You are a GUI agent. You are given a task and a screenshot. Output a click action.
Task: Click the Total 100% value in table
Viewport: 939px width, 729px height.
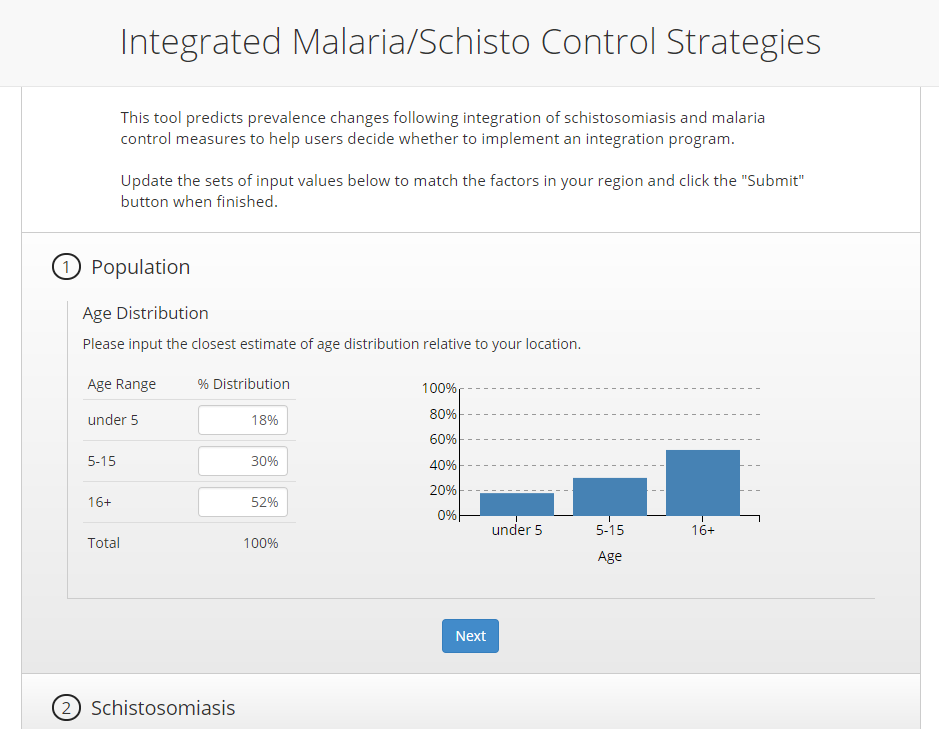[x=261, y=543]
